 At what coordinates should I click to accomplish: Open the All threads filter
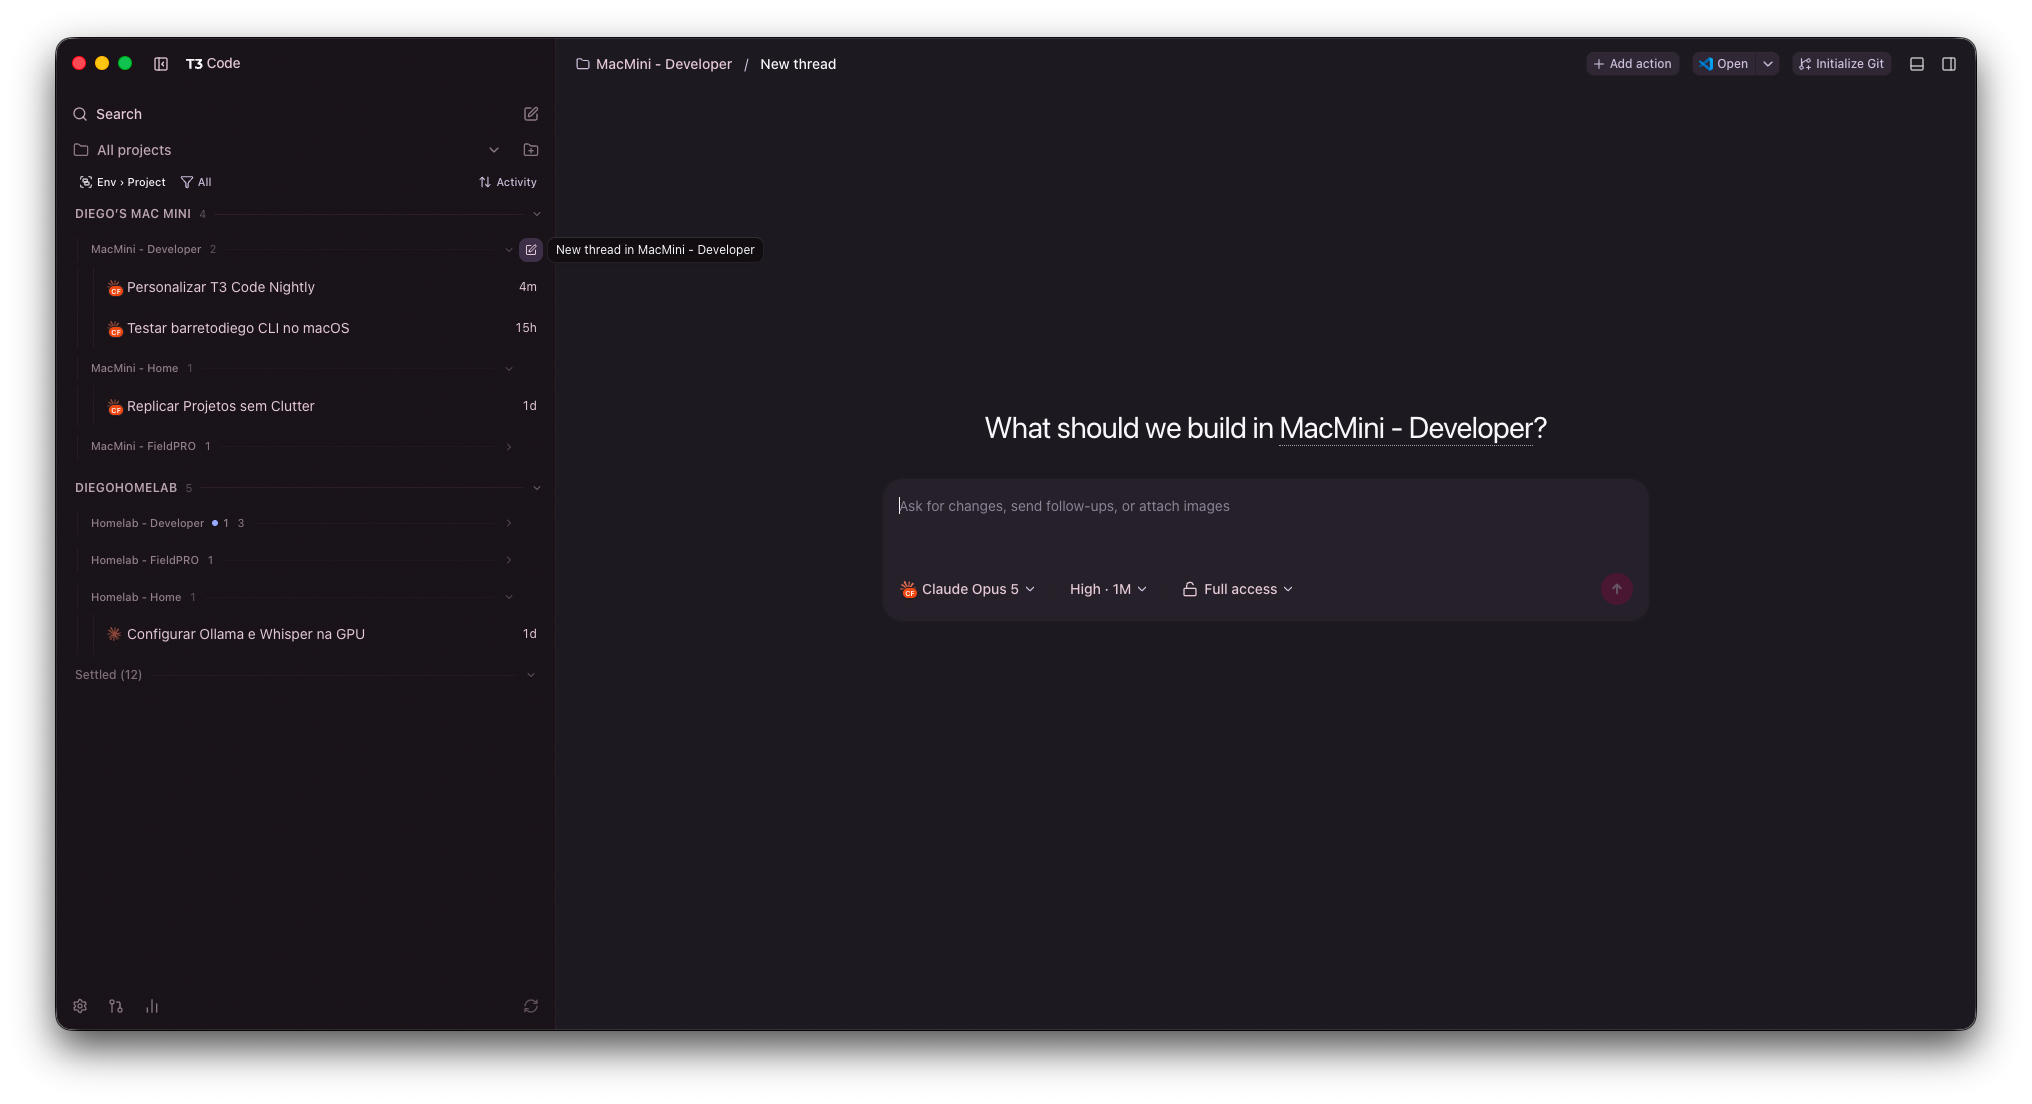coord(196,182)
